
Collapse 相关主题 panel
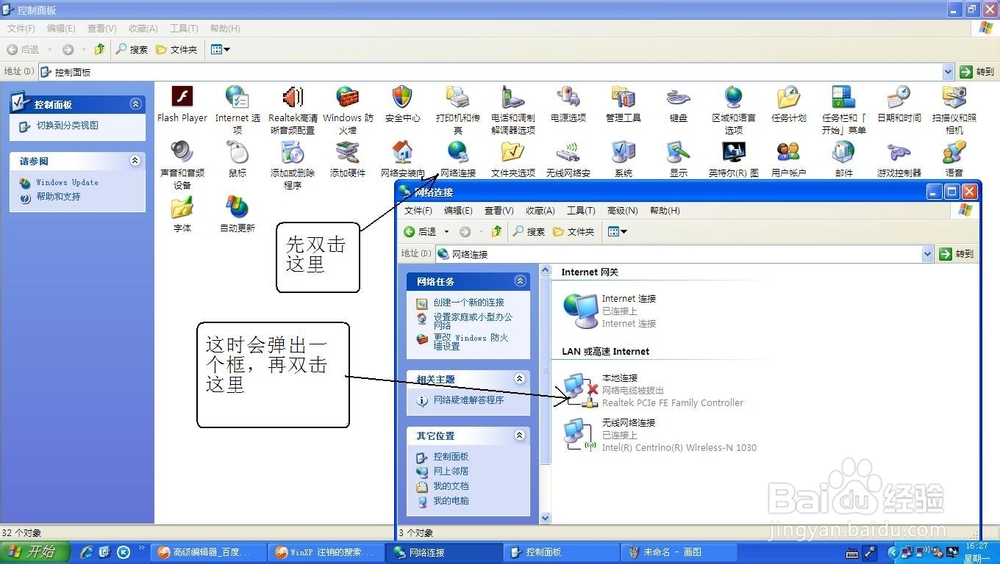click(520, 379)
